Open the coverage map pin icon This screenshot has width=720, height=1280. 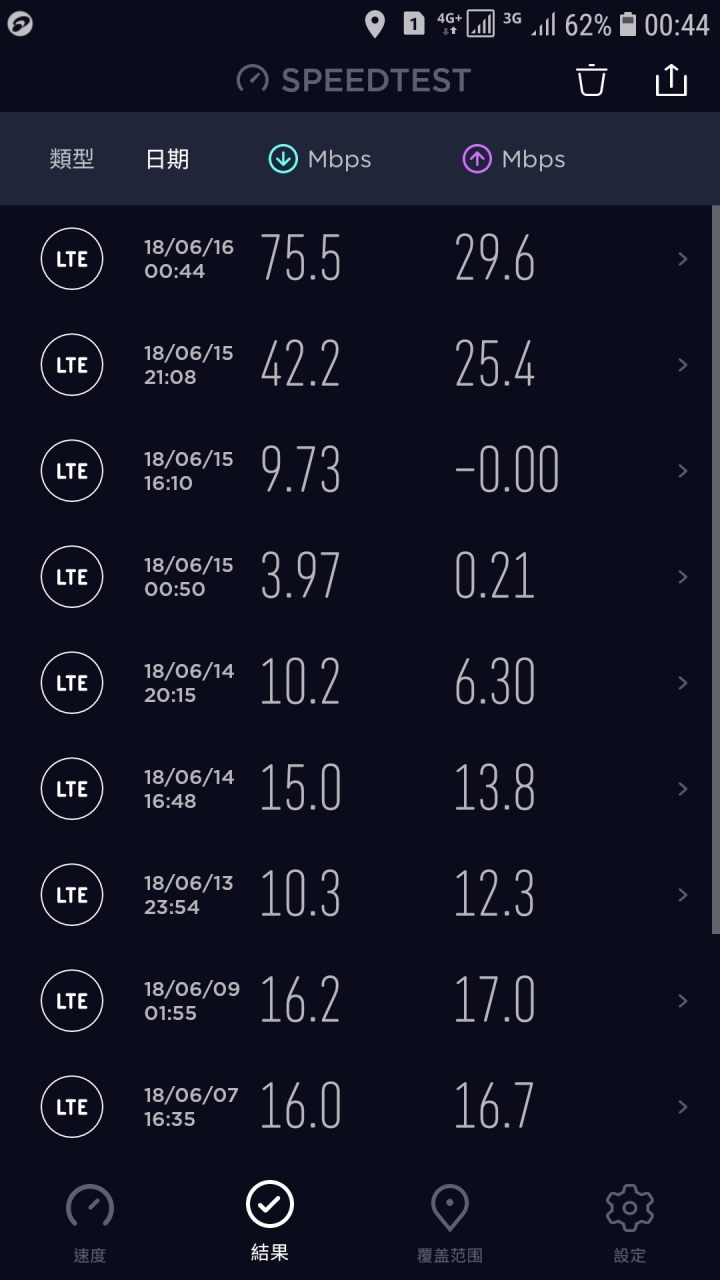pos(450,1208)
